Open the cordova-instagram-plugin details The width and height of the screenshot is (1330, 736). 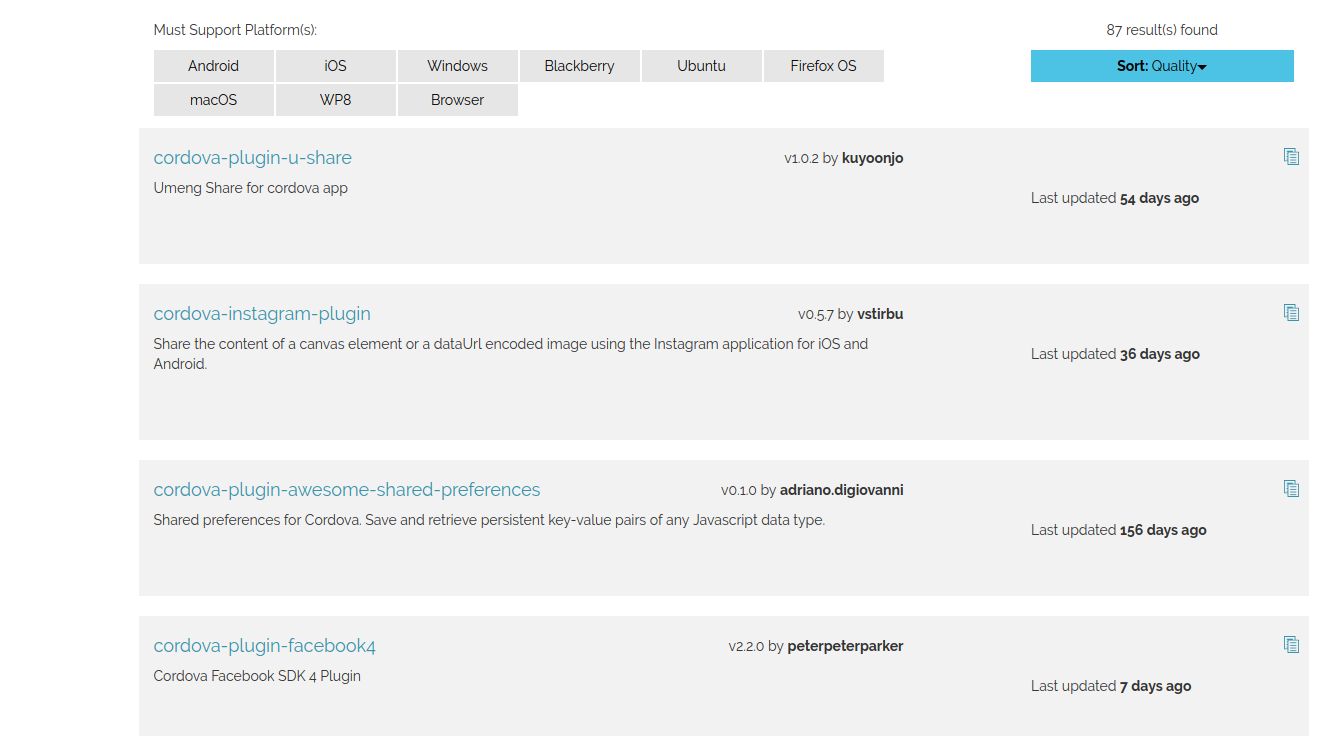point(261,313)
